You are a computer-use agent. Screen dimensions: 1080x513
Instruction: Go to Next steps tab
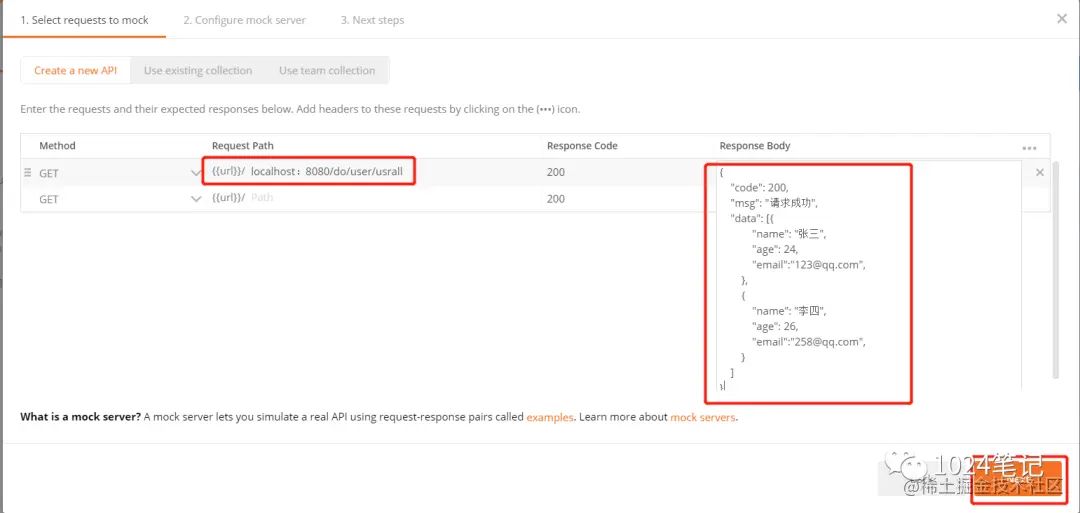pos(372,20)
